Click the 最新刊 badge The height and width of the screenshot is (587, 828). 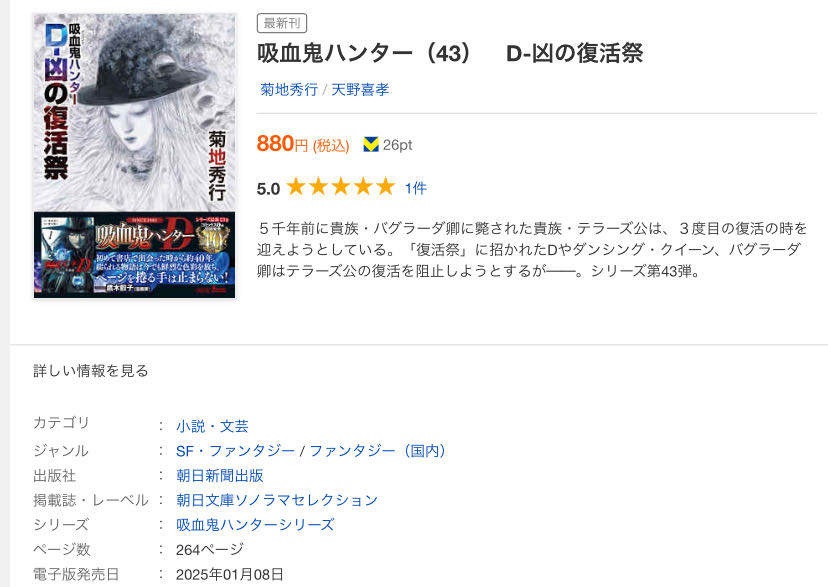[x=282, y=23]
